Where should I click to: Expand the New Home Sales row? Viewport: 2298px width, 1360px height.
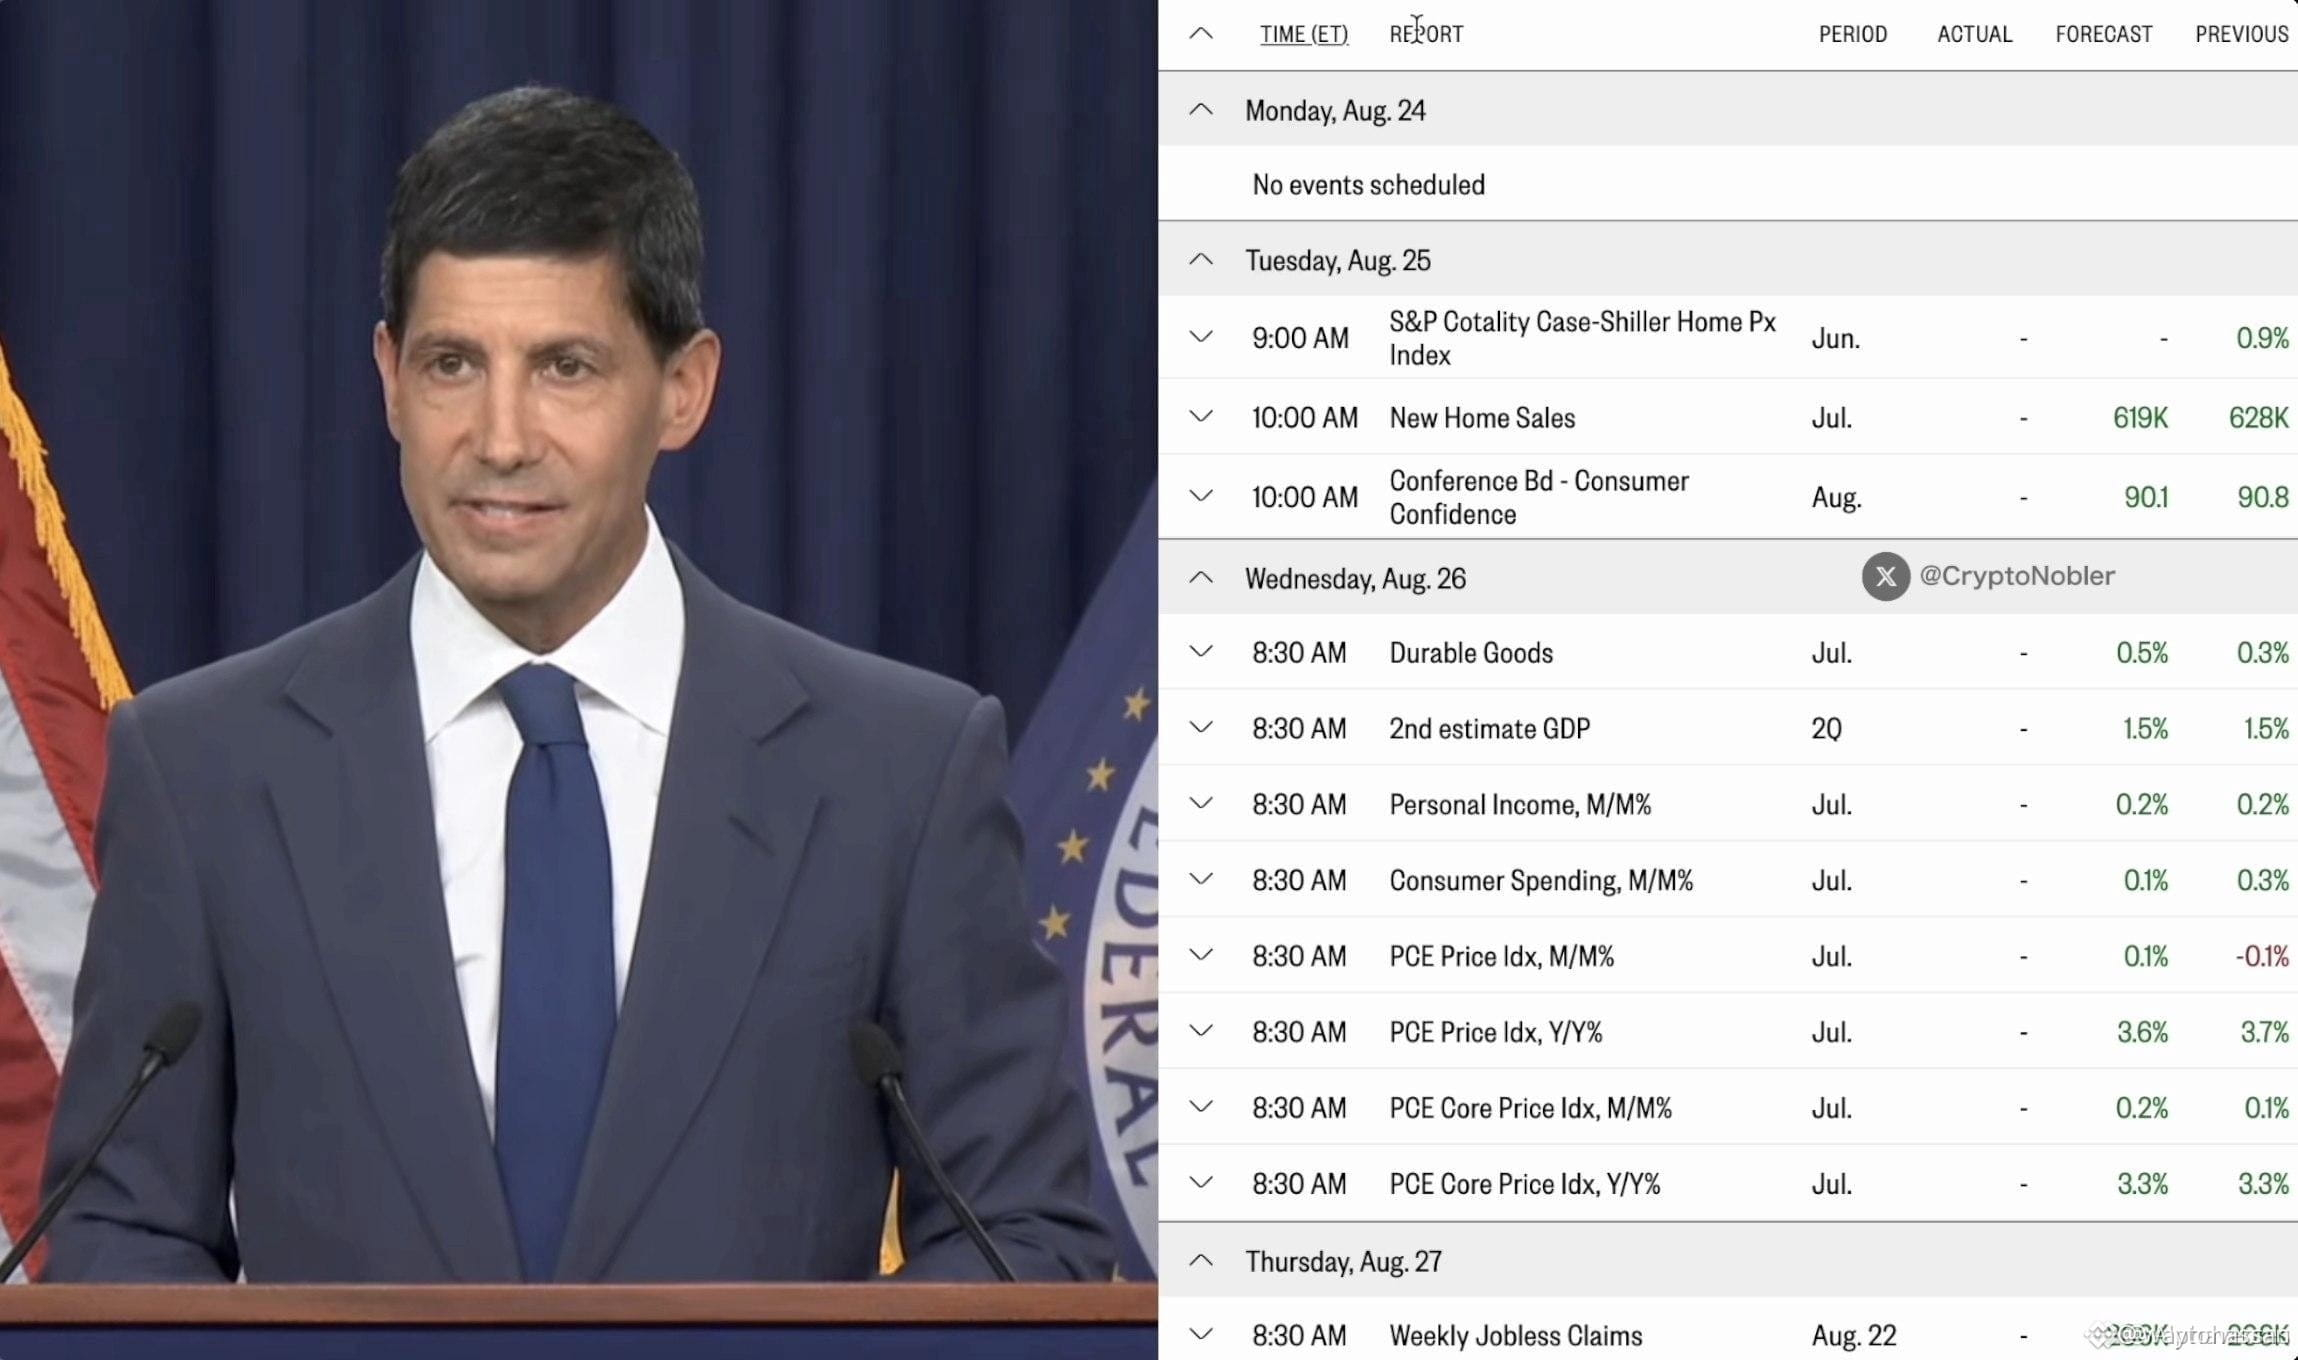[1201, 416]
